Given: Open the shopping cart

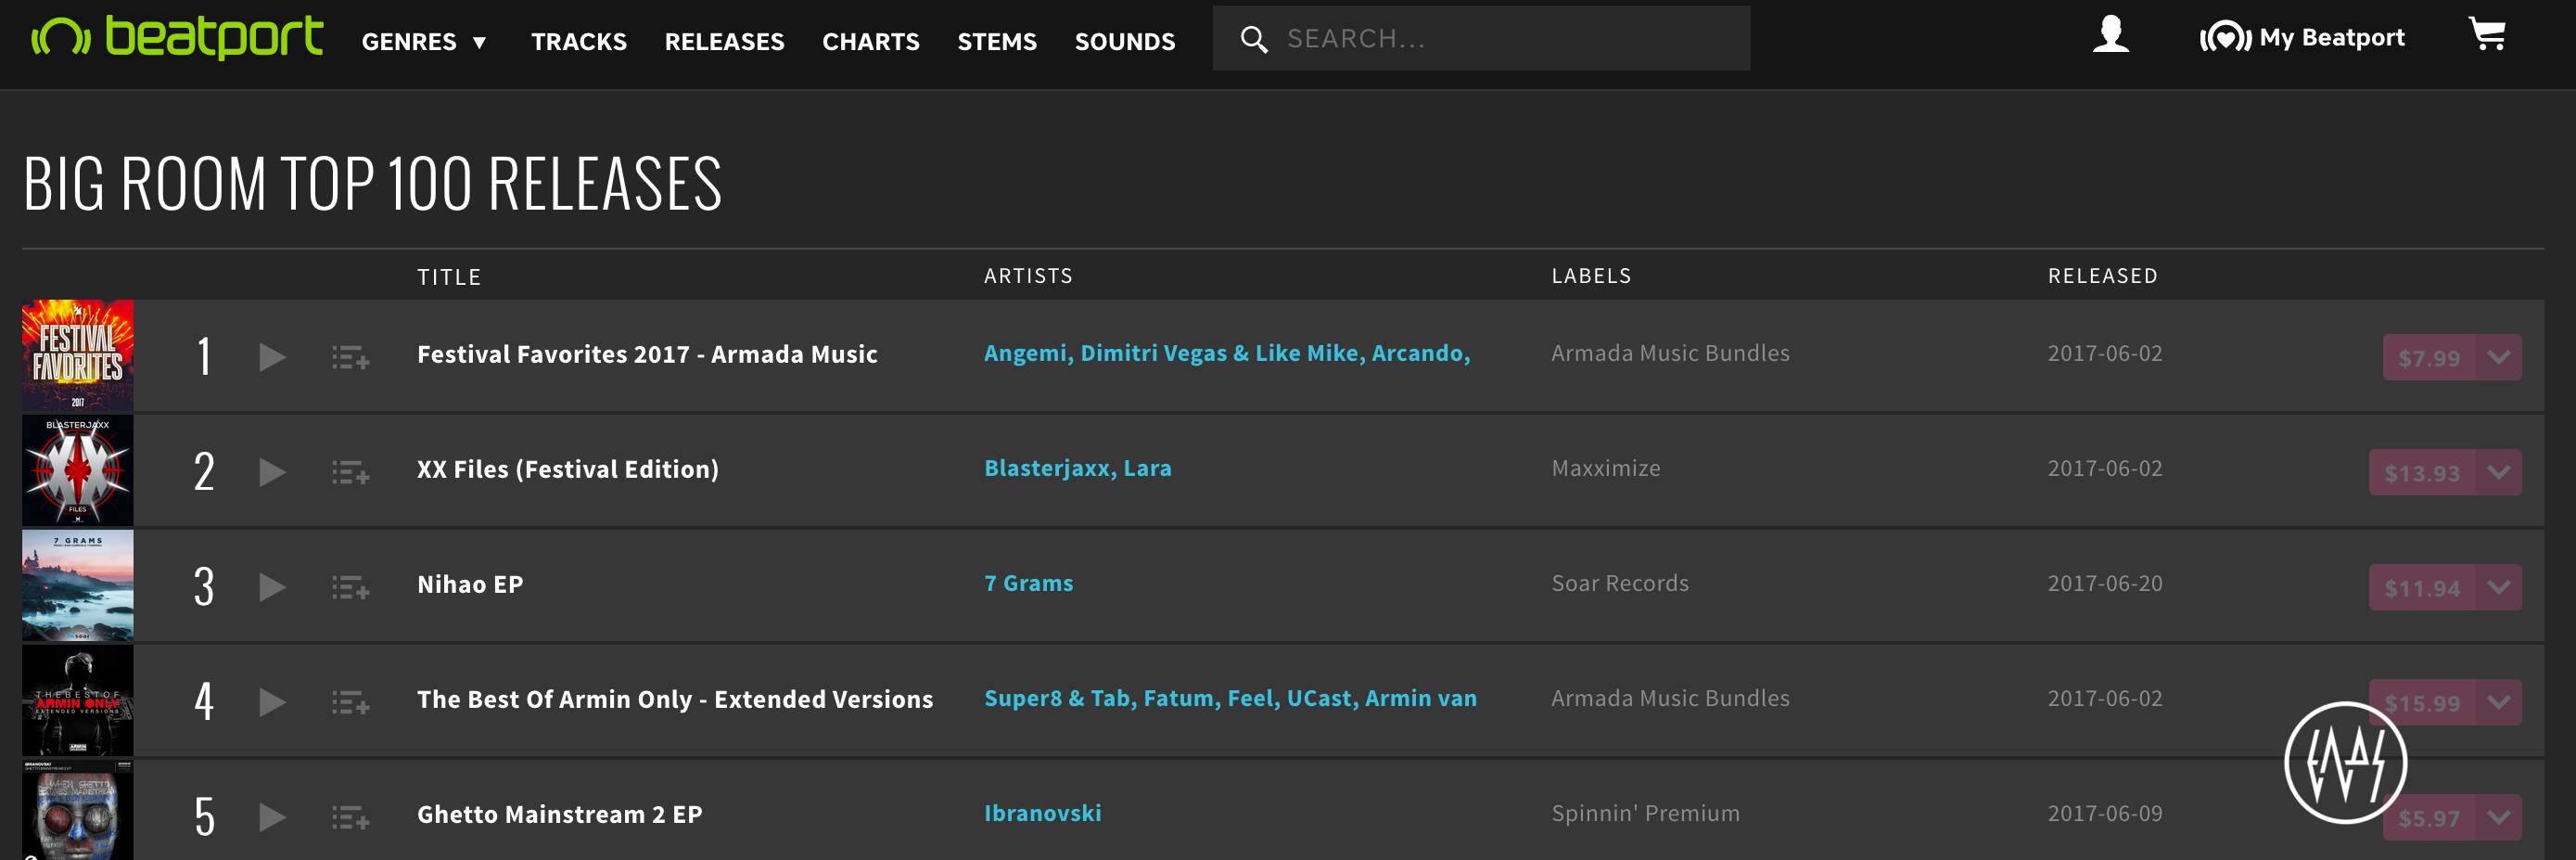Looking at the screenshot, I should [2487, 35].
